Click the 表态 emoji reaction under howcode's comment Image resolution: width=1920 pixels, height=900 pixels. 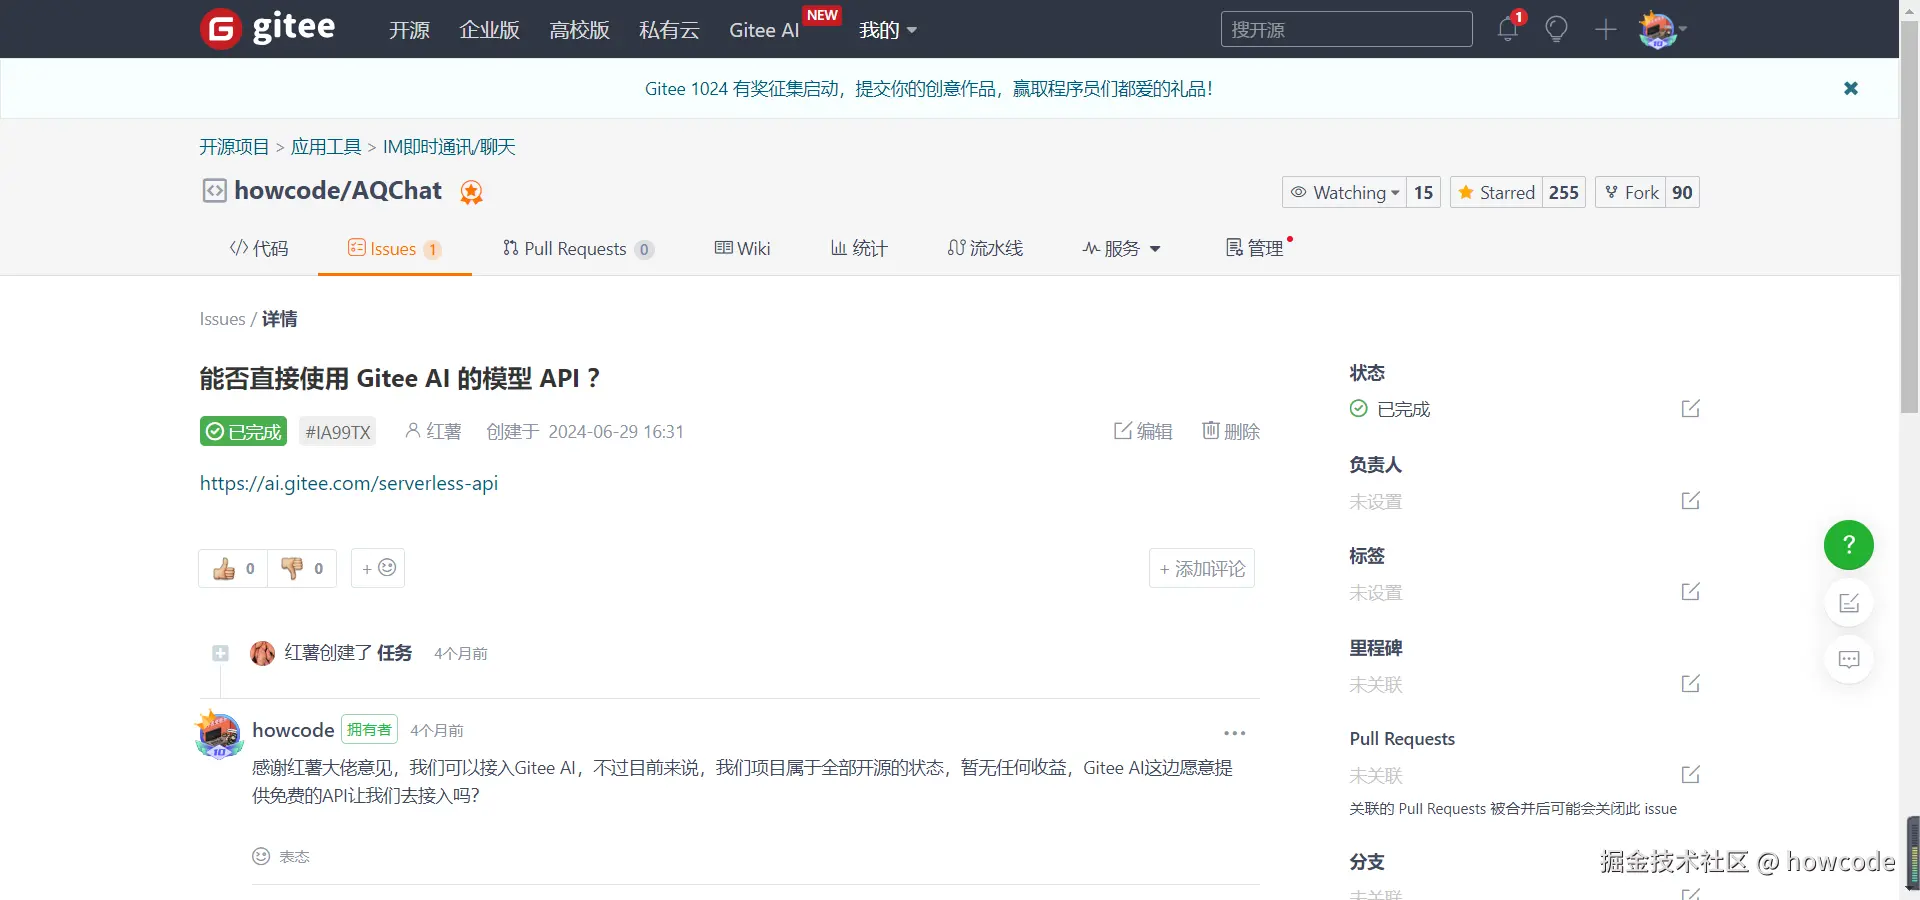[281, 856]
